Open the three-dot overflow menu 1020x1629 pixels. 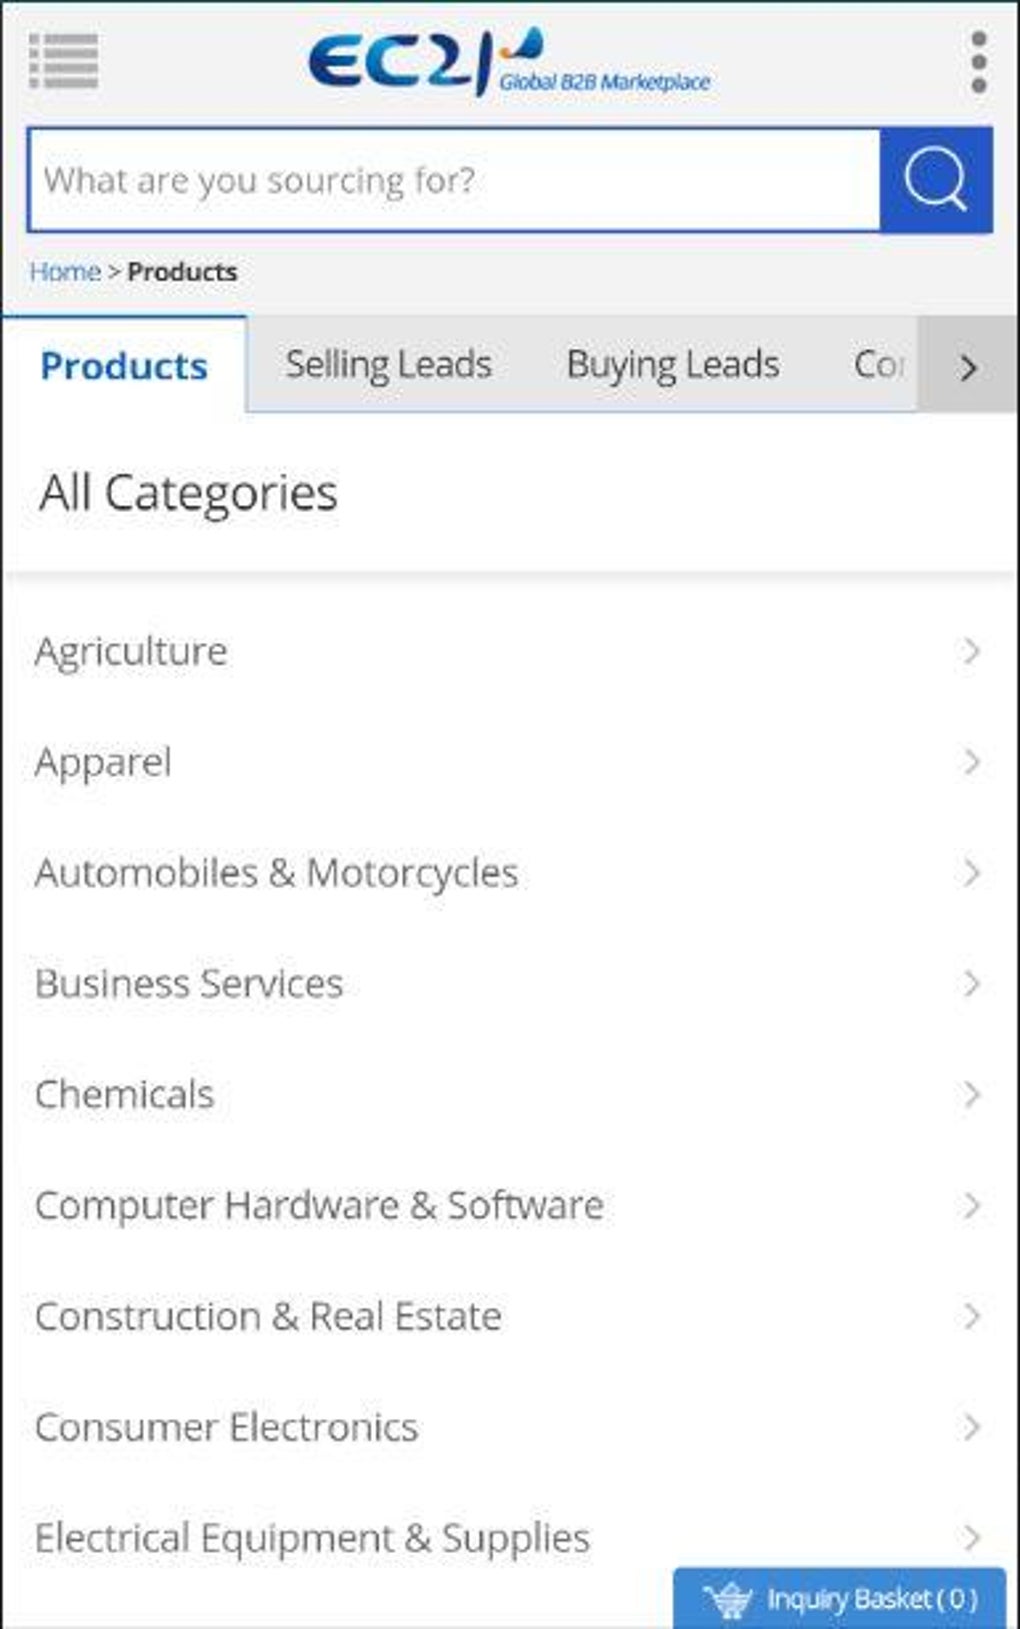(x=975, y=60)
